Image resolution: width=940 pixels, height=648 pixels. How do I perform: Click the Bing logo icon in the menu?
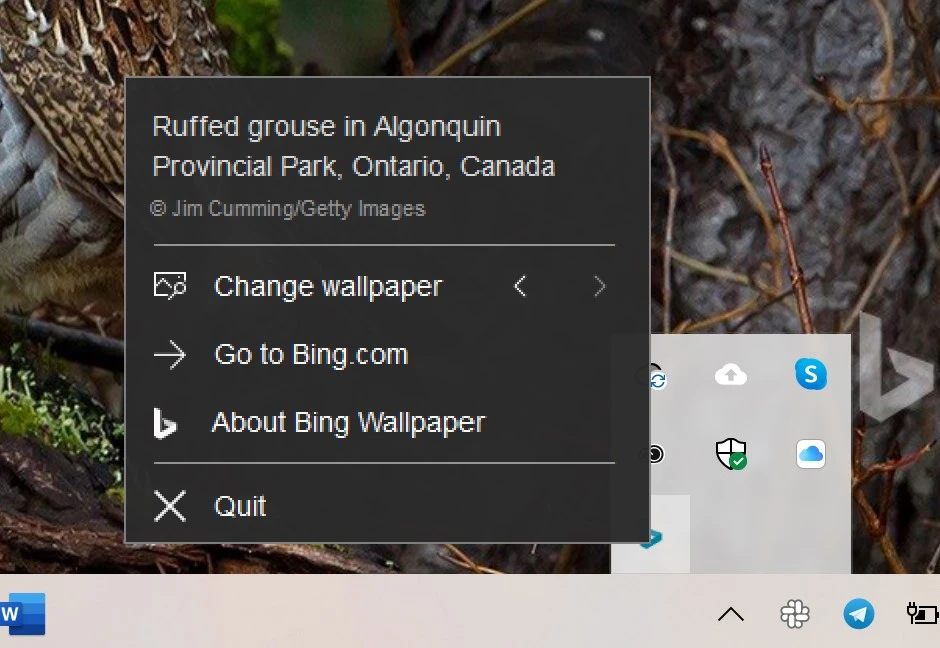click(165, 423)
